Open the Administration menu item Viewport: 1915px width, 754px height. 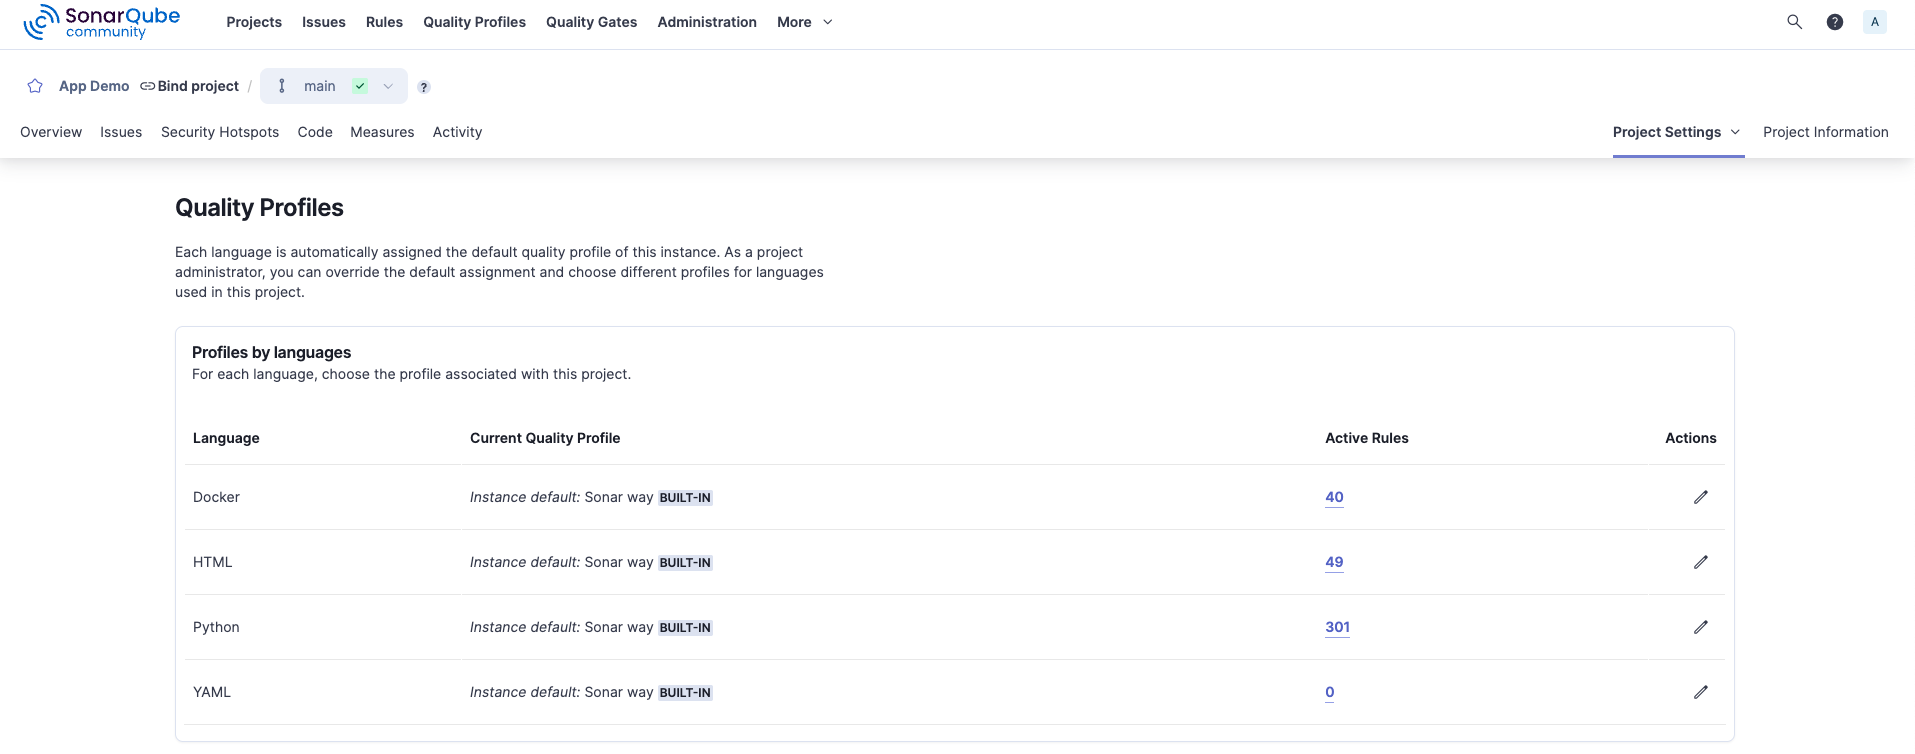tap(707, 22)
